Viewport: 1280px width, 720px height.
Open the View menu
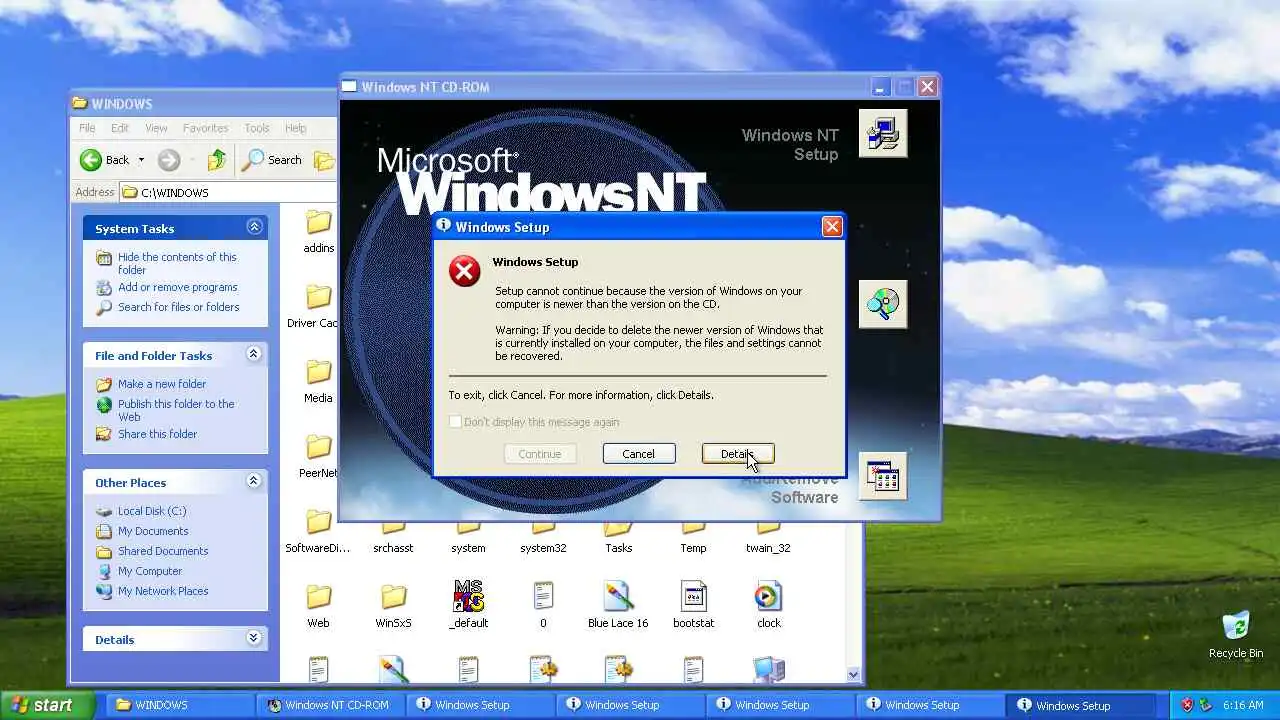point(156,128)
